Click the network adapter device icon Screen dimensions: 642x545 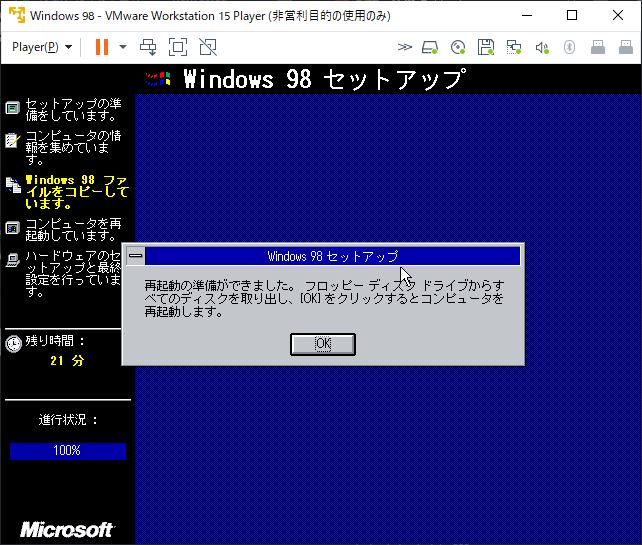point(514,47)
